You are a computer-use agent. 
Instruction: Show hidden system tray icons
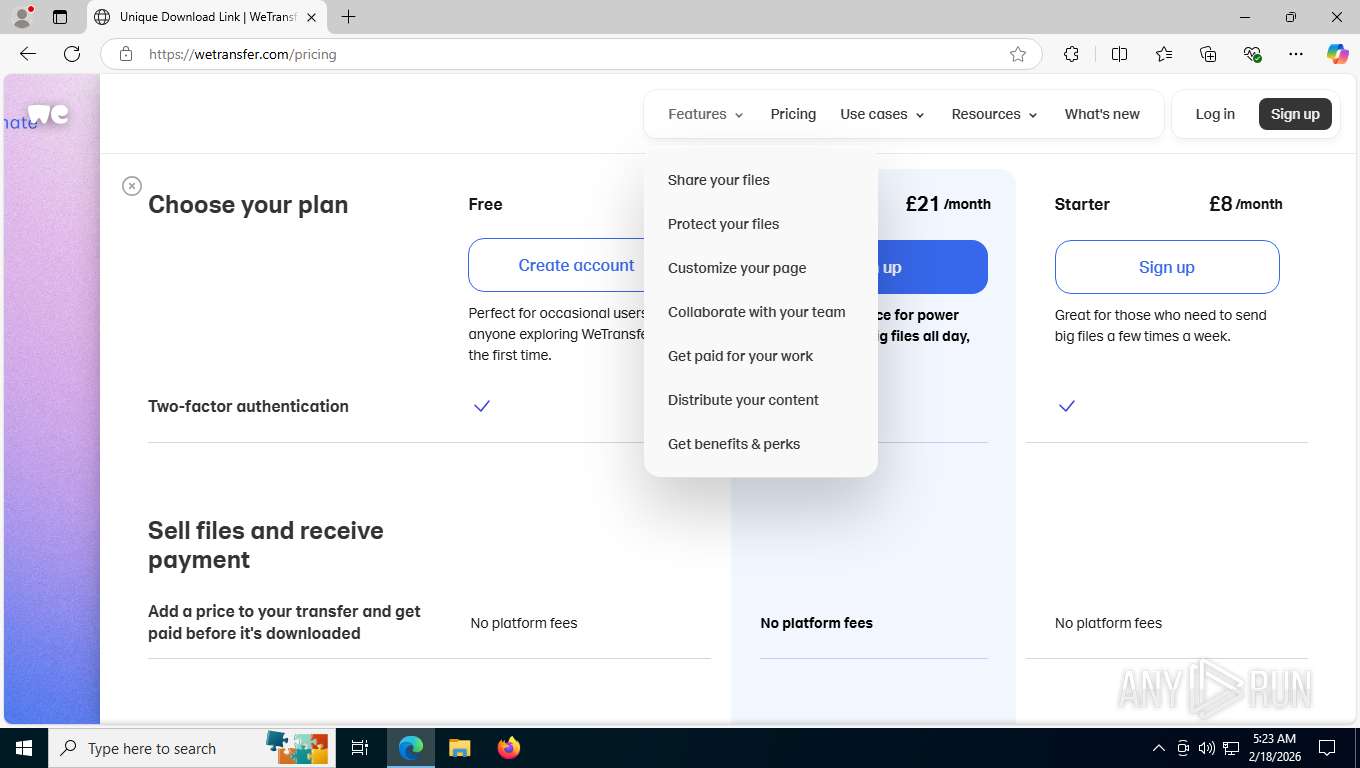pos(1159,748)
